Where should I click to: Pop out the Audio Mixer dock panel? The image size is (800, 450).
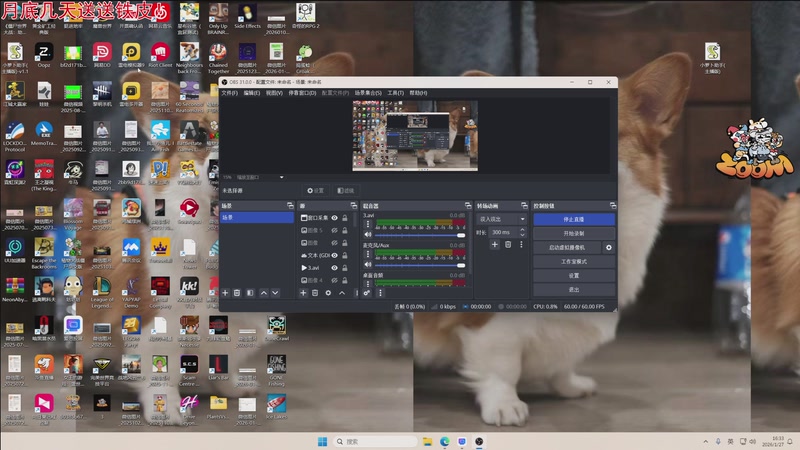[x=468, y=206]
